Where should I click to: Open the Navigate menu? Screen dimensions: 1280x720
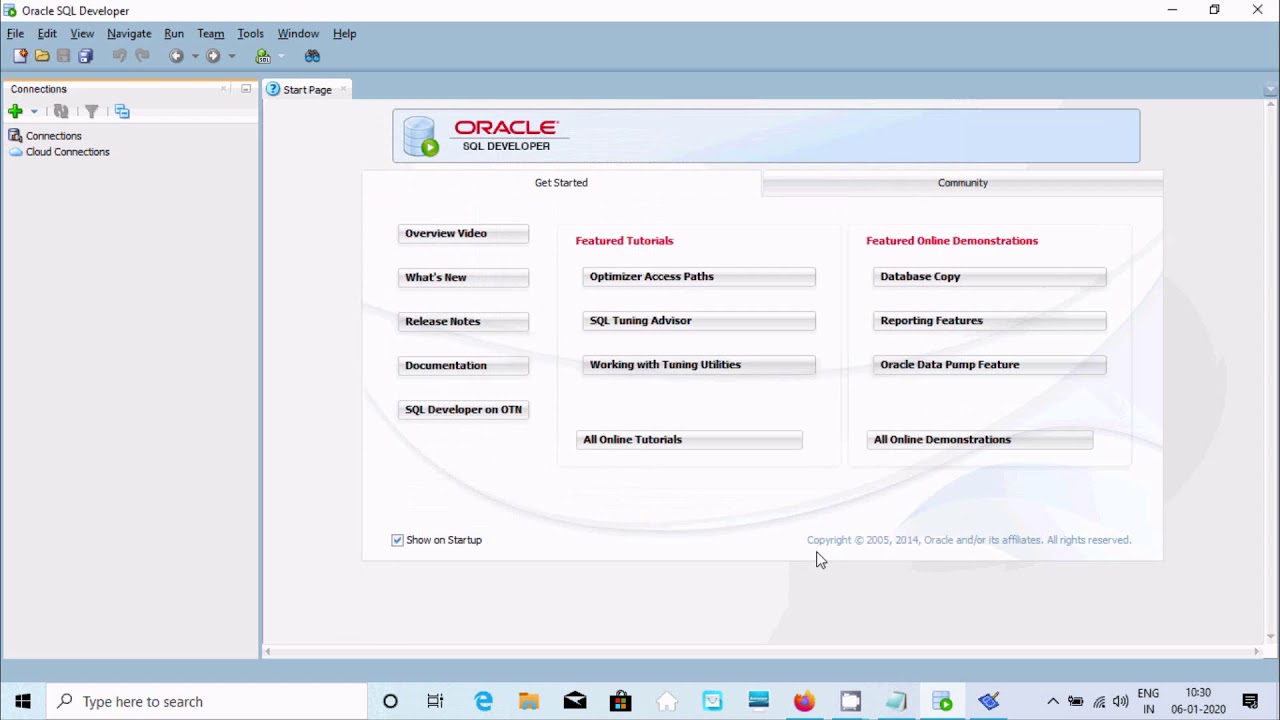[129, 33]
